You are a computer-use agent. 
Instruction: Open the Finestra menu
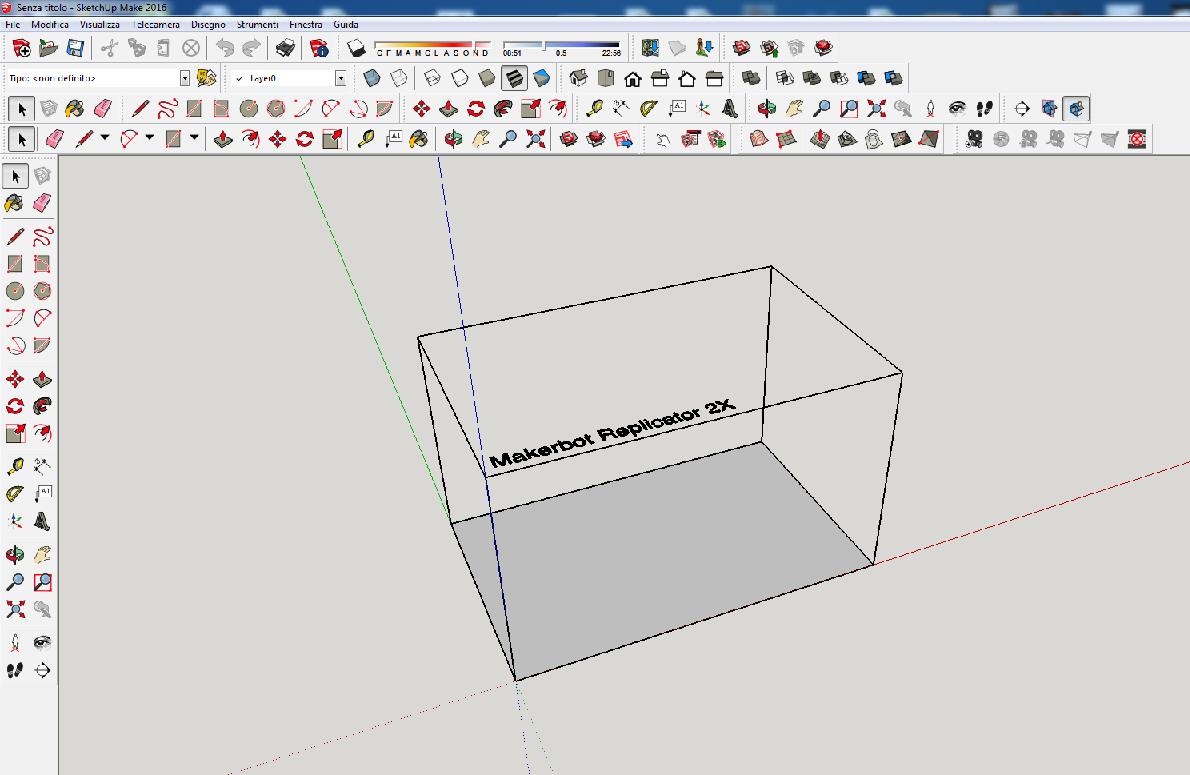click(x=305, y=24)
